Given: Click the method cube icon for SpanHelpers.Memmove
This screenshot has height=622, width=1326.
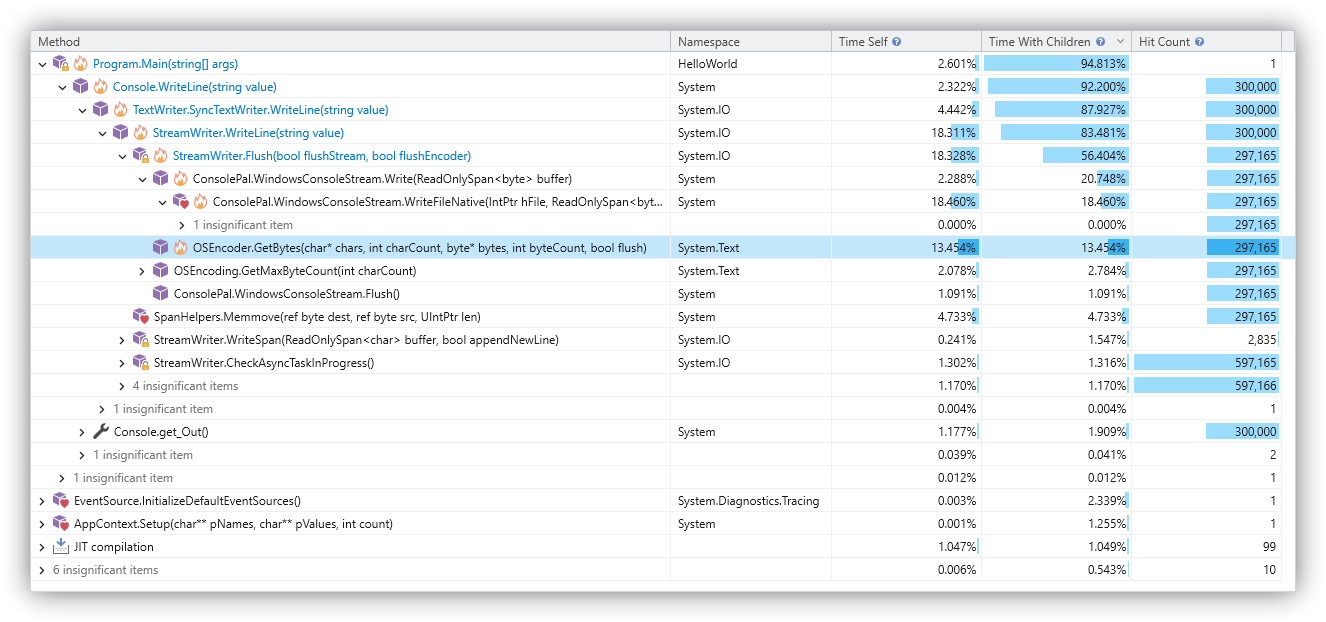Looking at the screenshot, I should [141, 317].
